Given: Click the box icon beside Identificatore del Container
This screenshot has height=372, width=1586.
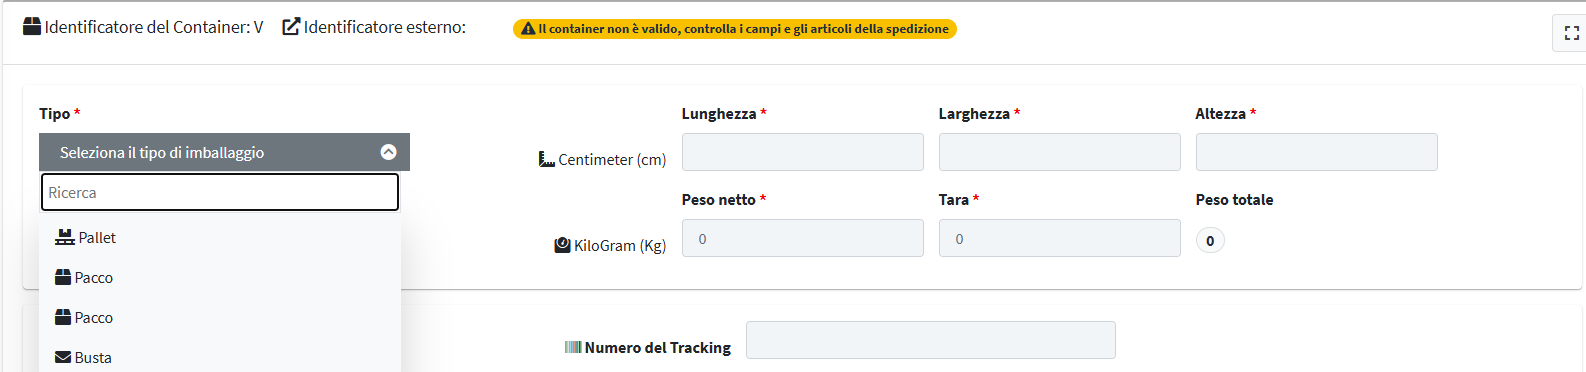Looking at the screenshot, I should [32, 27].
